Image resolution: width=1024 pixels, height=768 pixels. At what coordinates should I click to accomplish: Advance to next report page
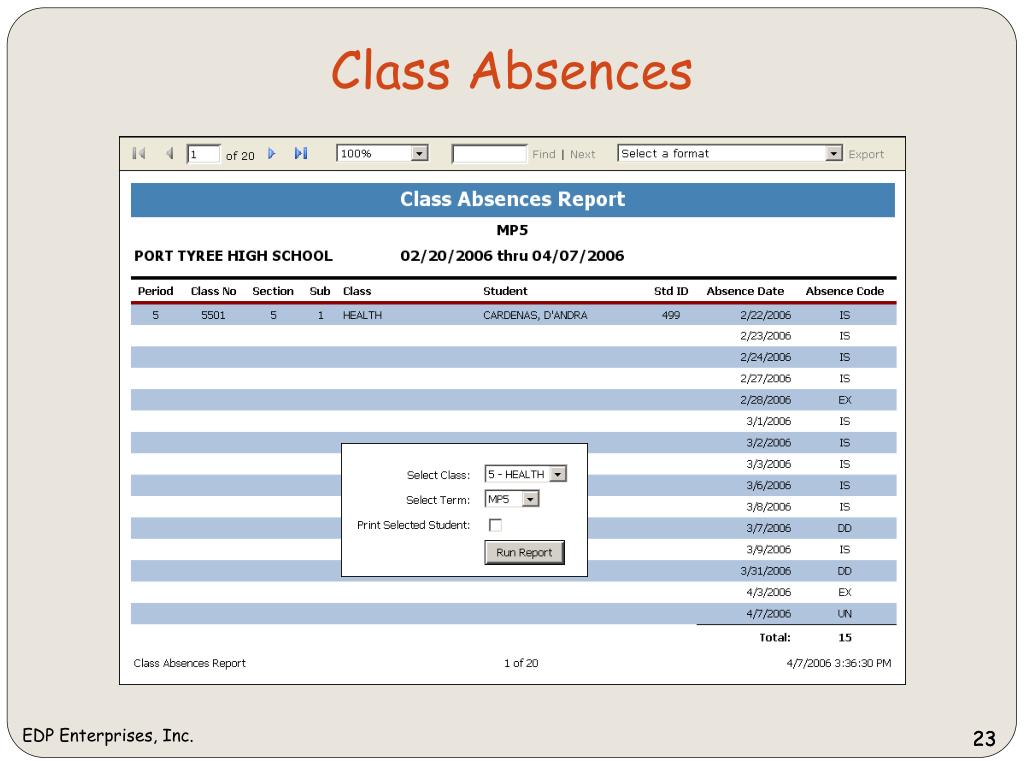click(272, 153)
